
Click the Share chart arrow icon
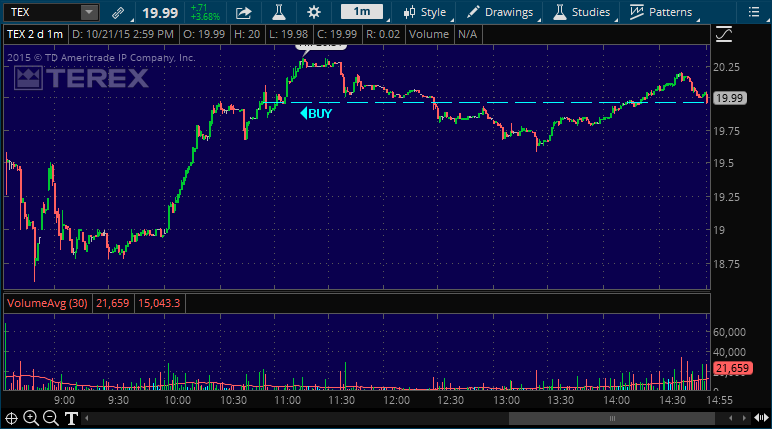click(244, 12)
